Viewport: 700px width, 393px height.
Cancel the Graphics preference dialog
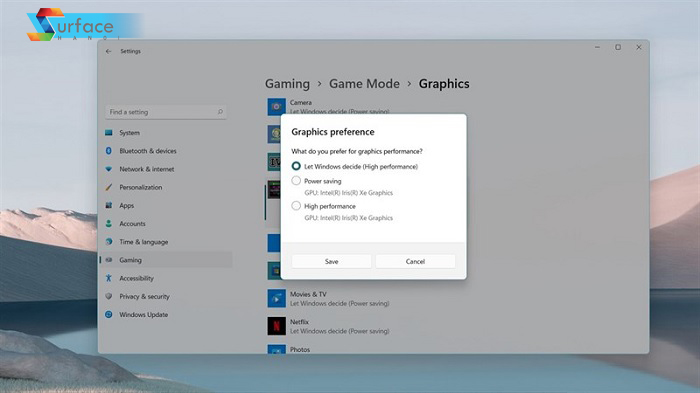coord(415,261)
